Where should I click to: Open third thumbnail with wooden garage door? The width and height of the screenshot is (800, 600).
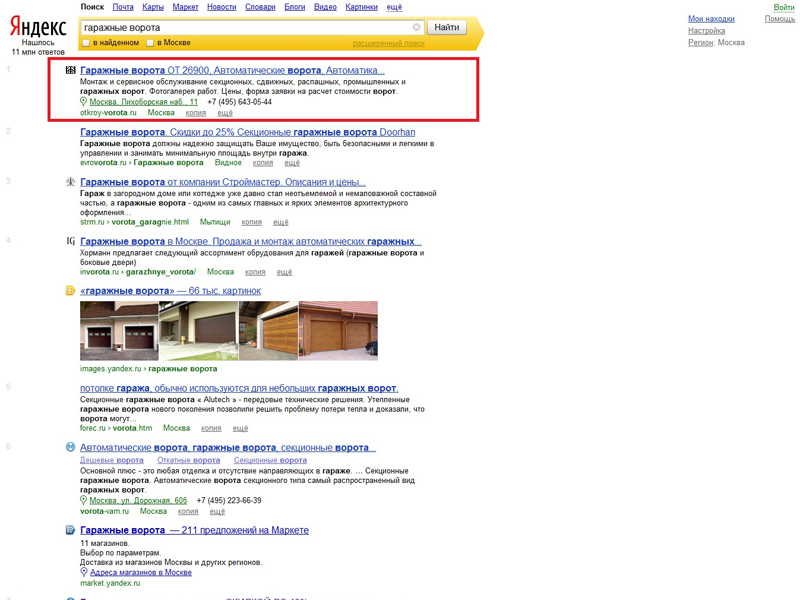(x=268, y=331)
